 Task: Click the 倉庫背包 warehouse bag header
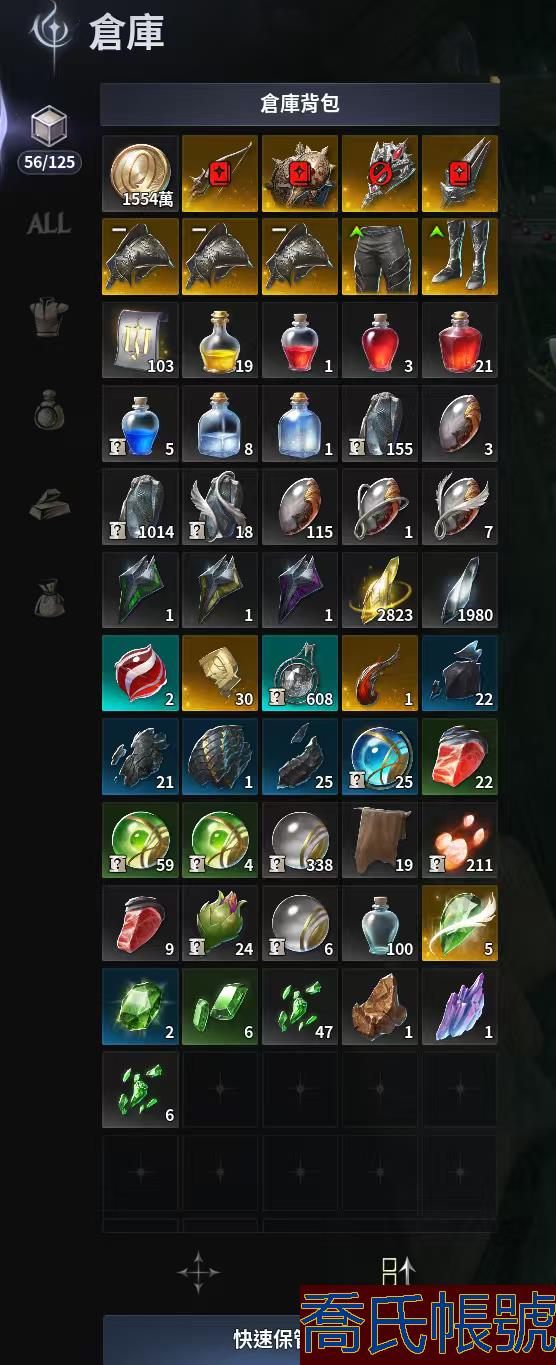tap(300, 104)
